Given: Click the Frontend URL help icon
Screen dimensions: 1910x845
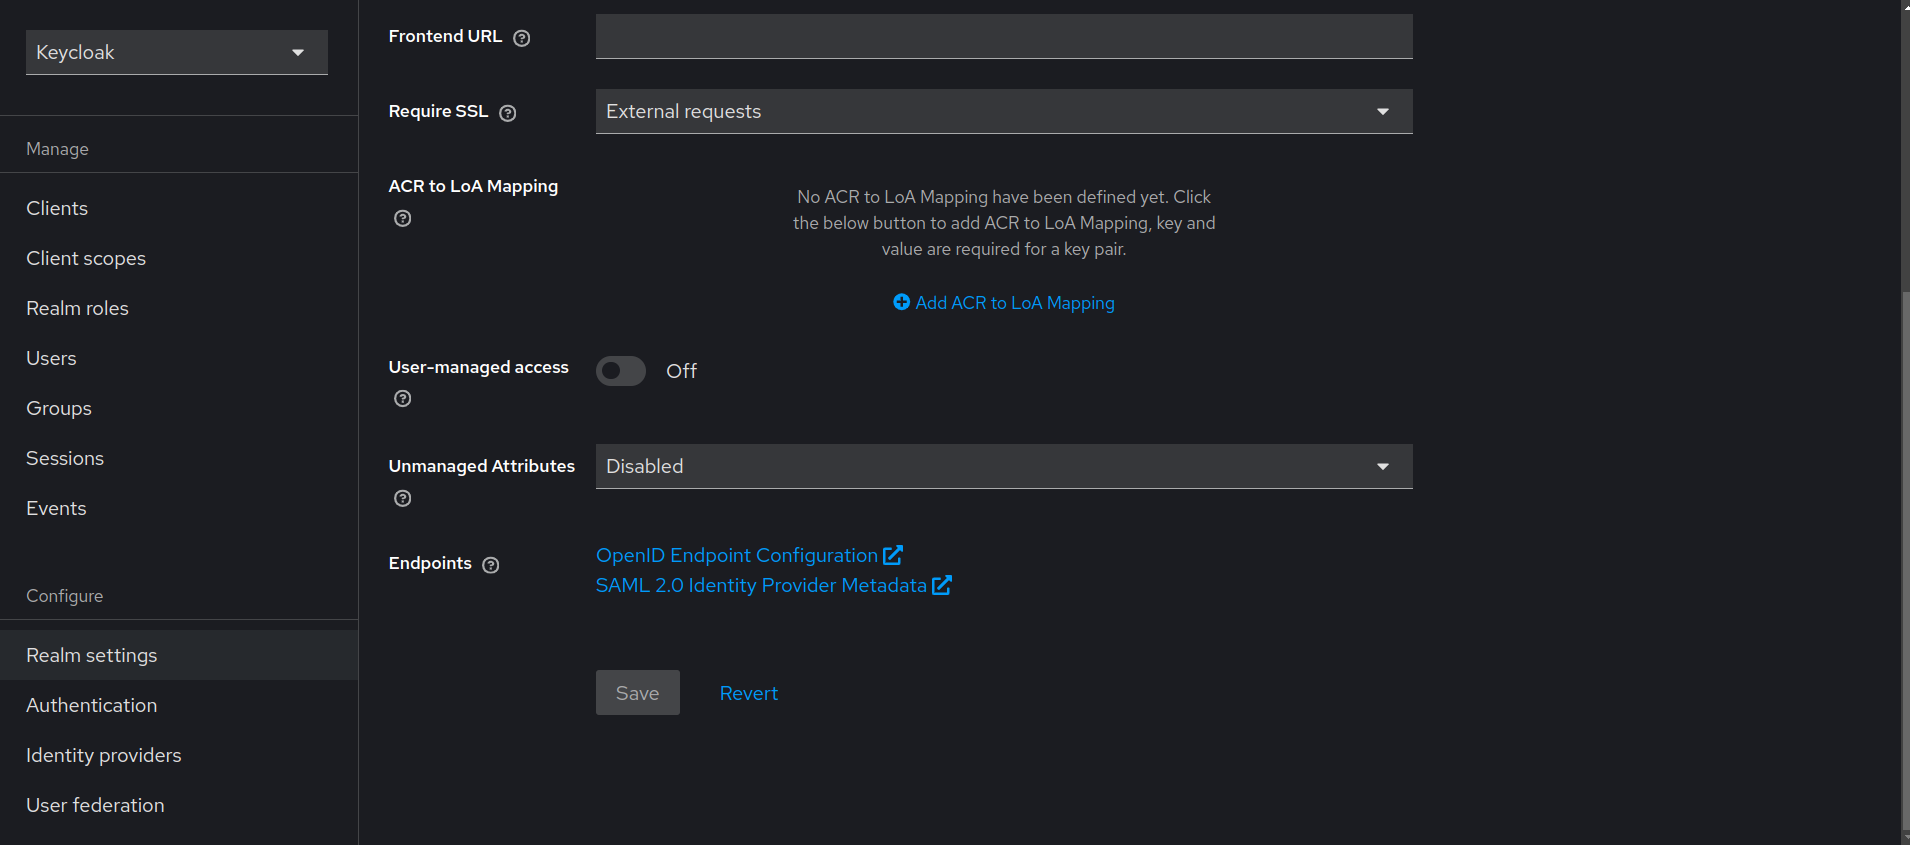Looking at the screenshot, I should coord(521,38).
